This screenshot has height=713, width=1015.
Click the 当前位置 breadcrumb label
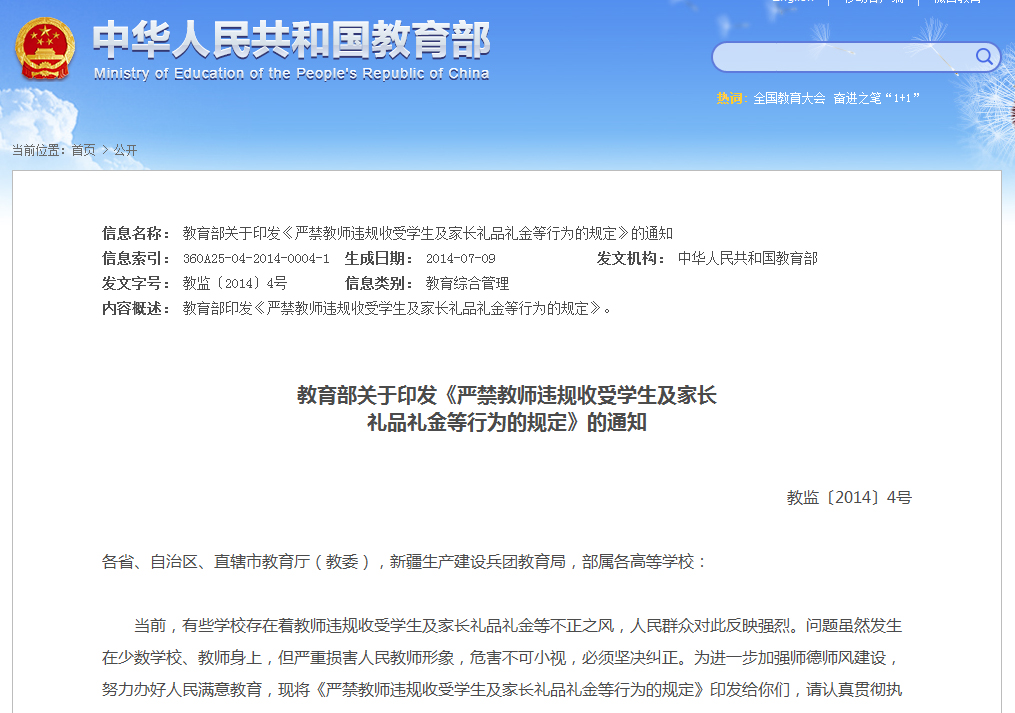(38, 150)
